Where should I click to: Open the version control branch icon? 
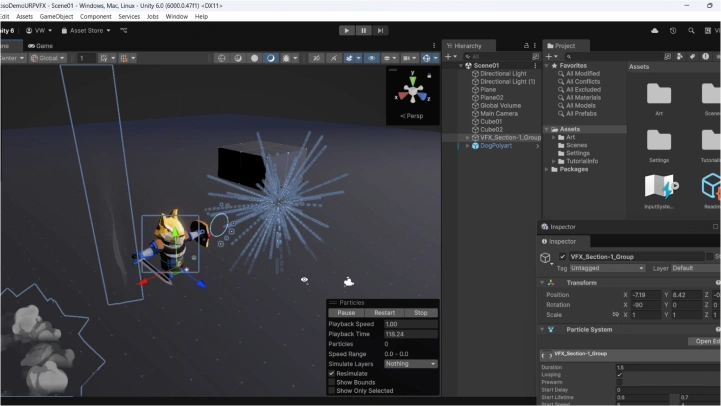point(124,30)
